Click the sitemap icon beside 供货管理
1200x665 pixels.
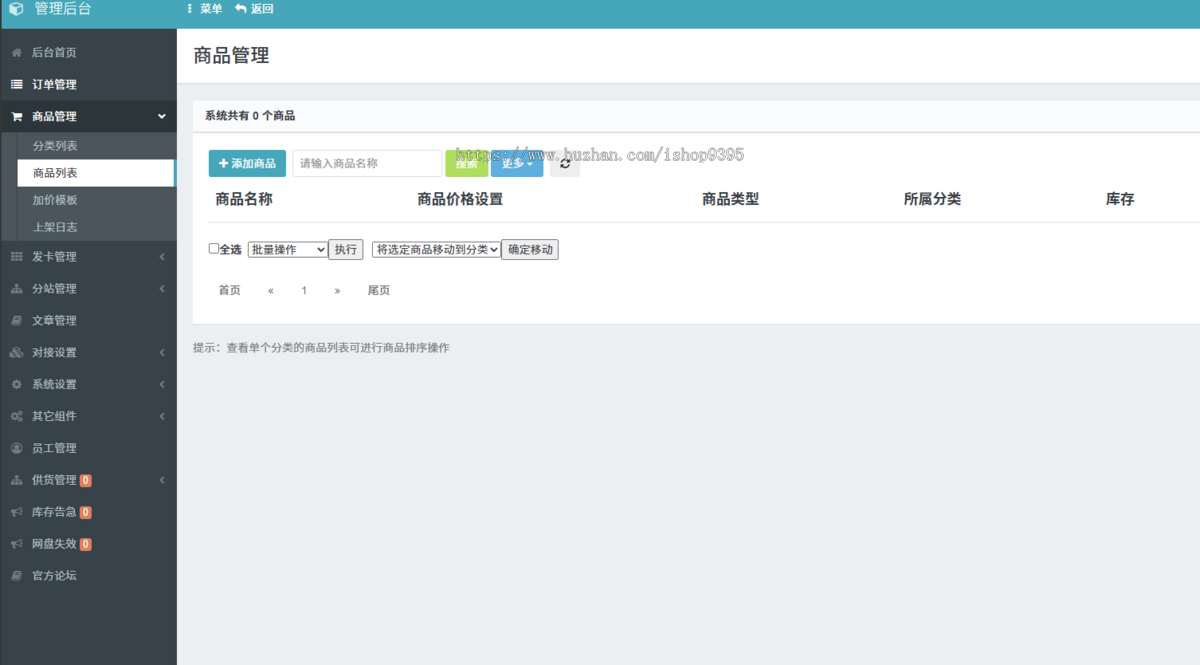(16, 480)
